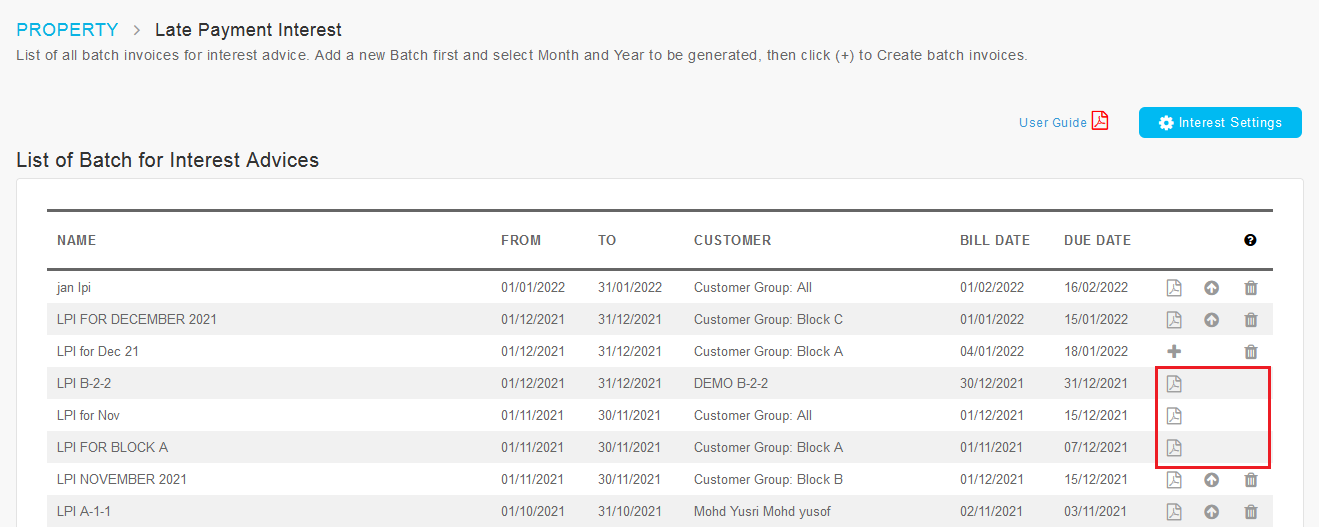The image size is (1319, 527).
Task: Open PDF for jan lpi batch
Action: coord(1174,288)
